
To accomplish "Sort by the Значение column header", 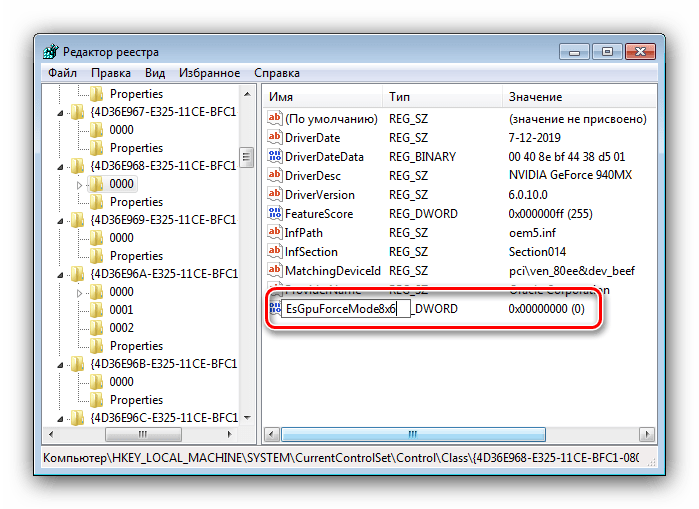I will point(580,97).
